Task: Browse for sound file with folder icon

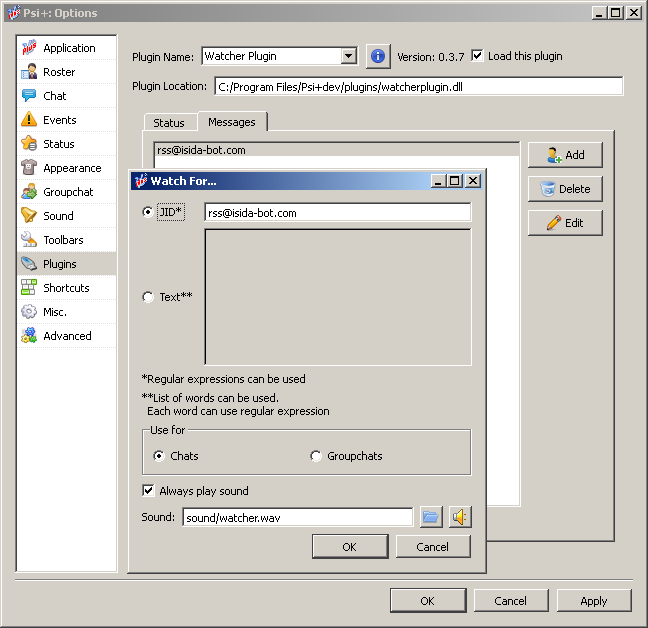Action: (430, 517)
